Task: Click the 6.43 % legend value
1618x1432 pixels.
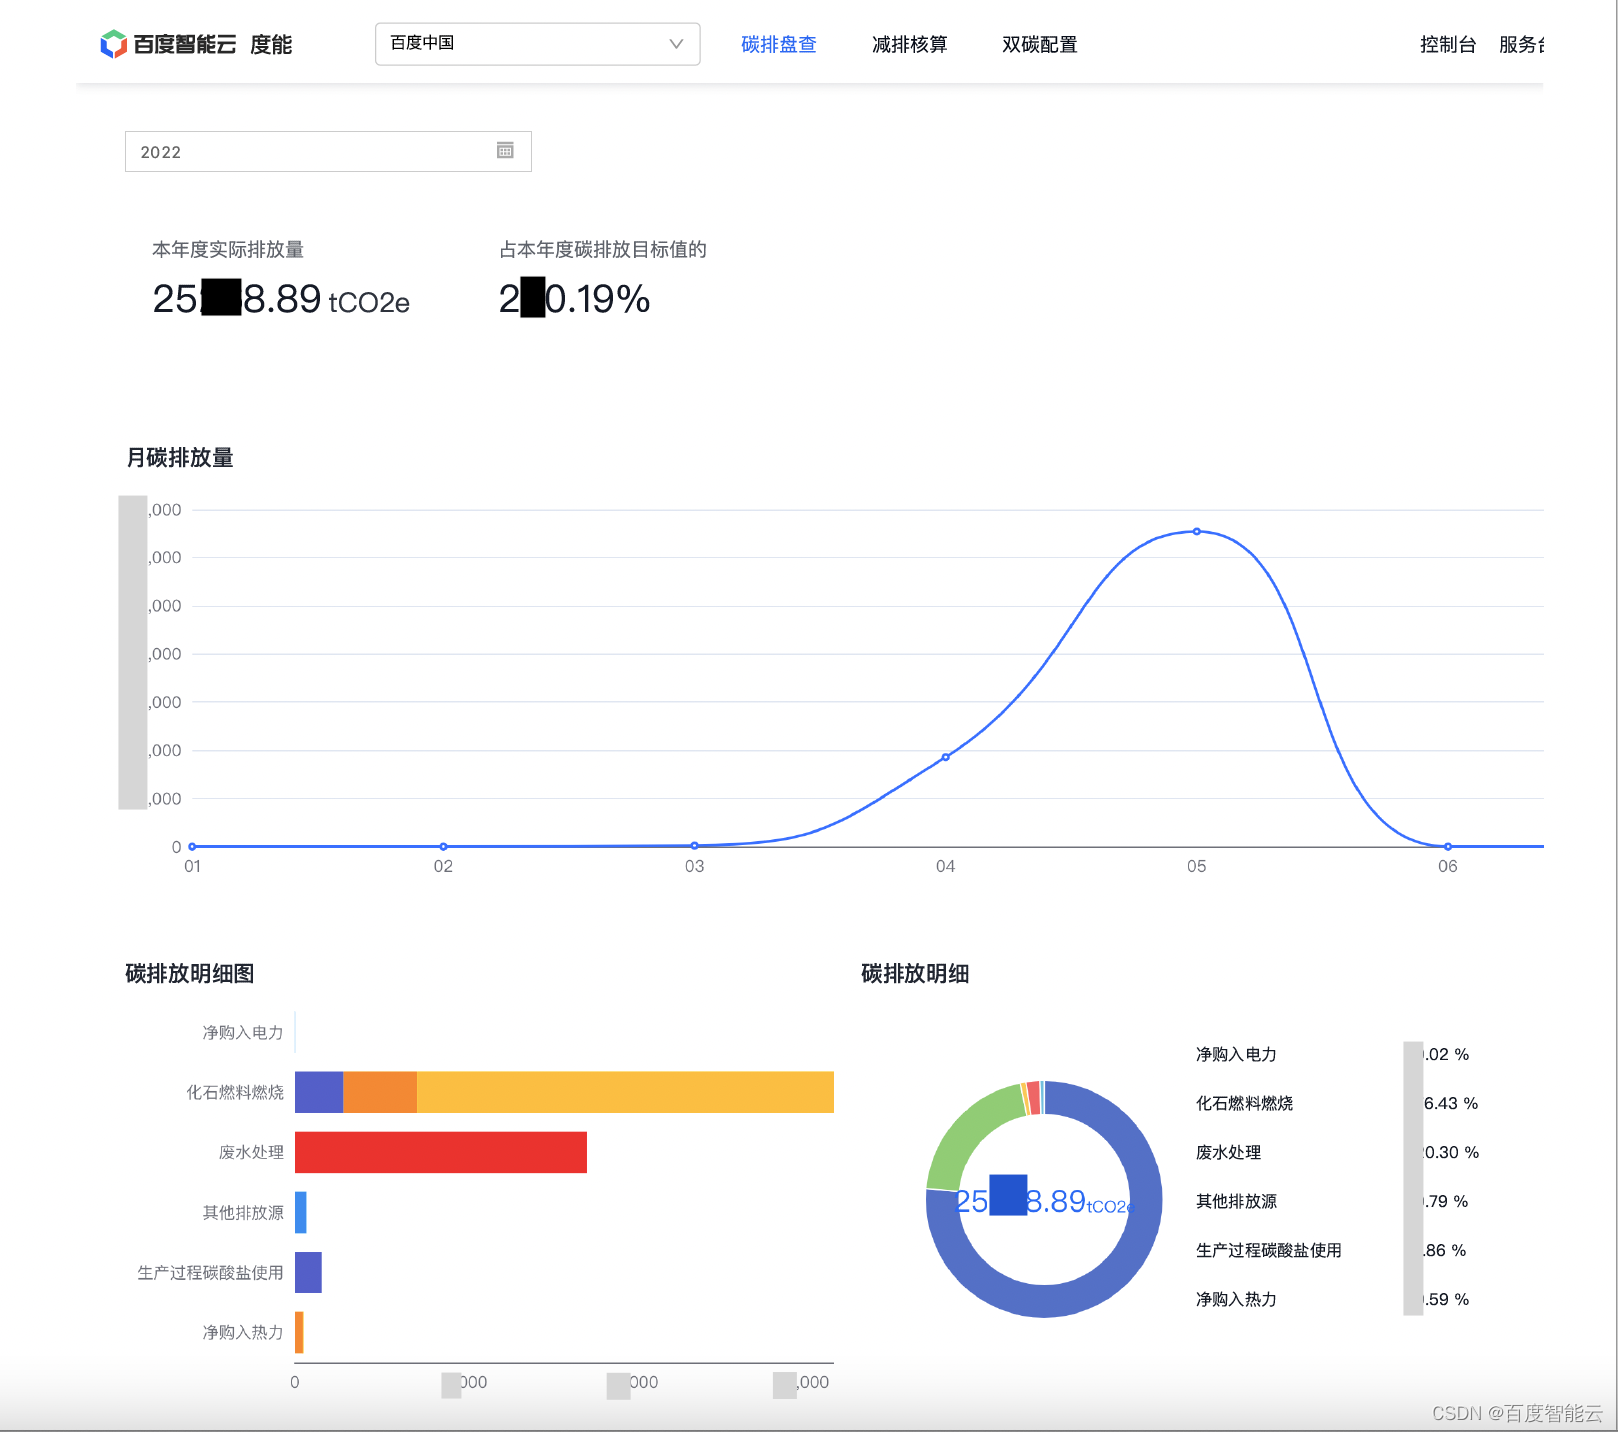Action: [1451, 1103]
